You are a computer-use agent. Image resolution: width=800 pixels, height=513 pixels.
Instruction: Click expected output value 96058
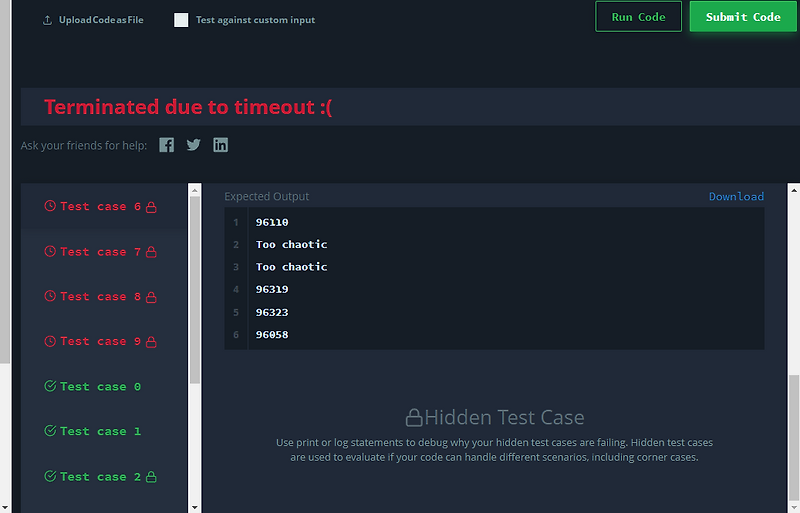272,334
